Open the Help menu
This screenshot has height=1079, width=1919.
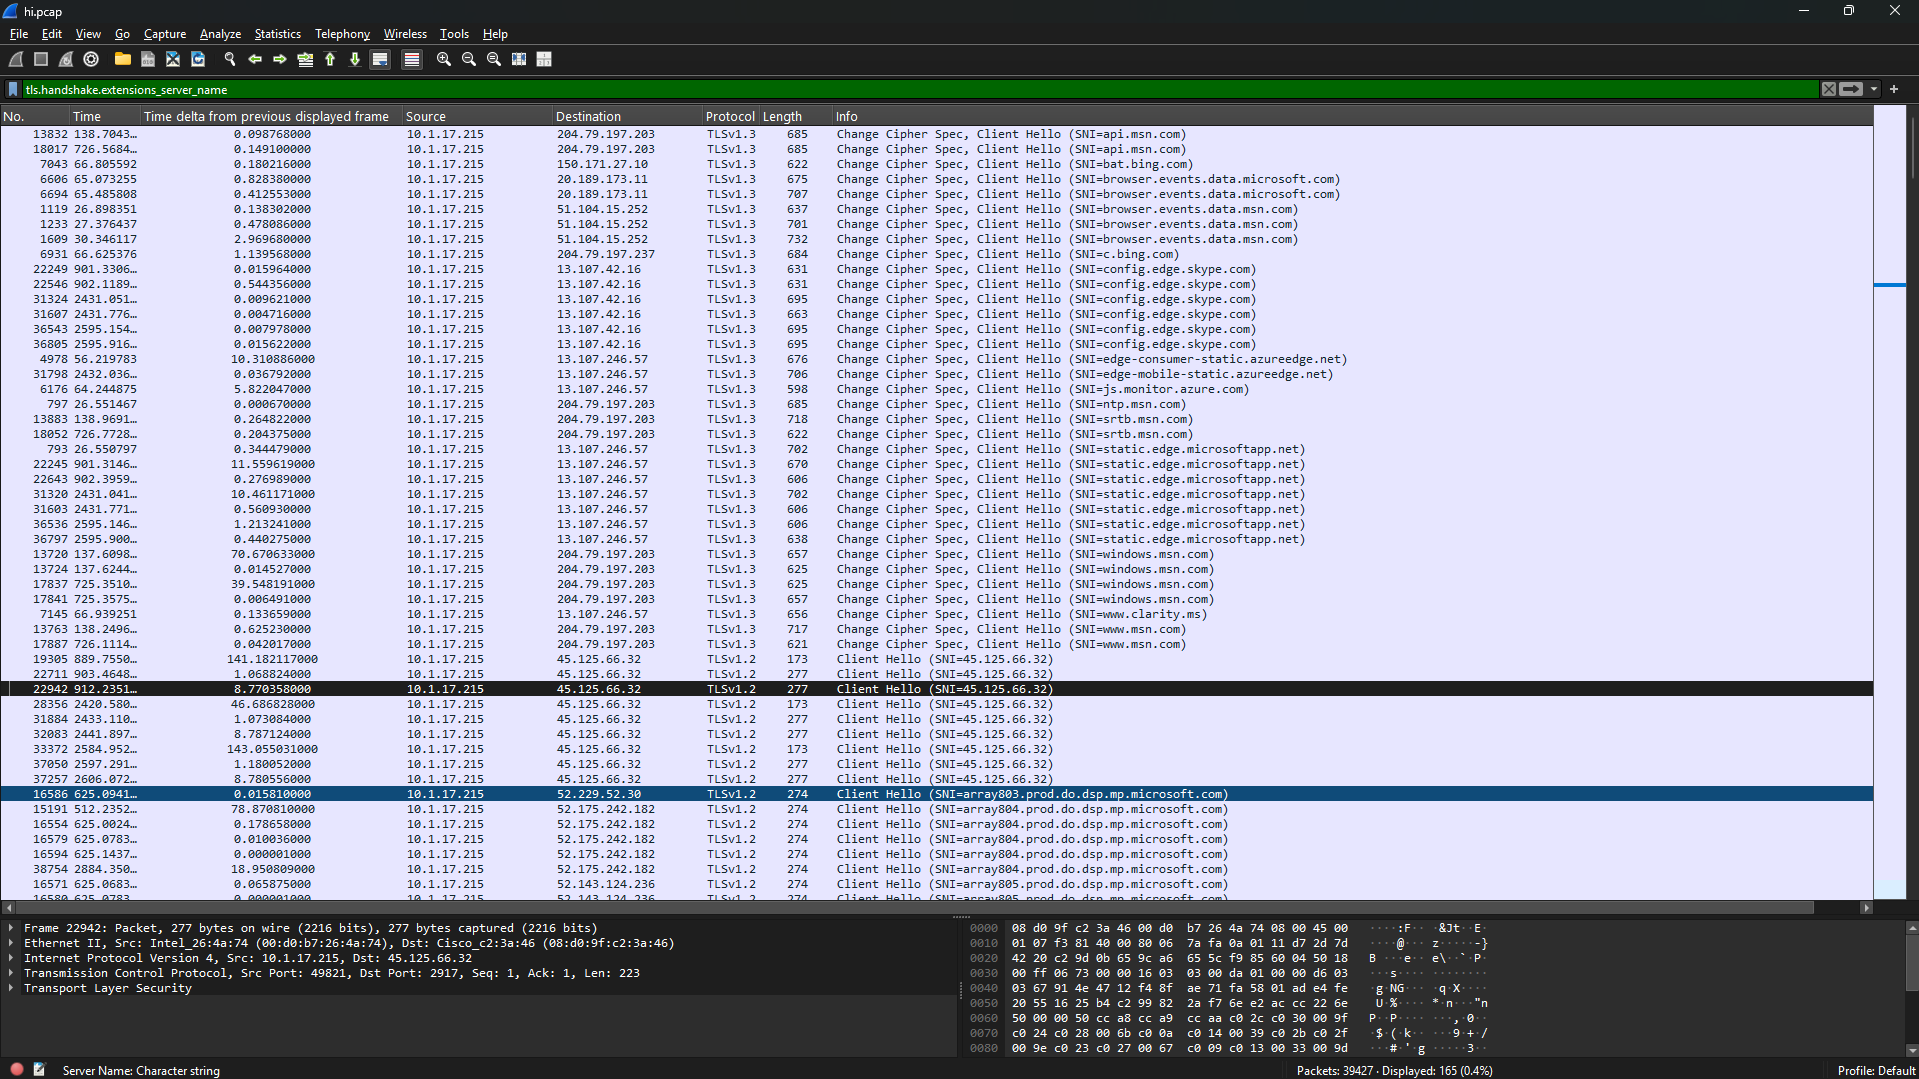pyautogui.click(x=495, y=34)
